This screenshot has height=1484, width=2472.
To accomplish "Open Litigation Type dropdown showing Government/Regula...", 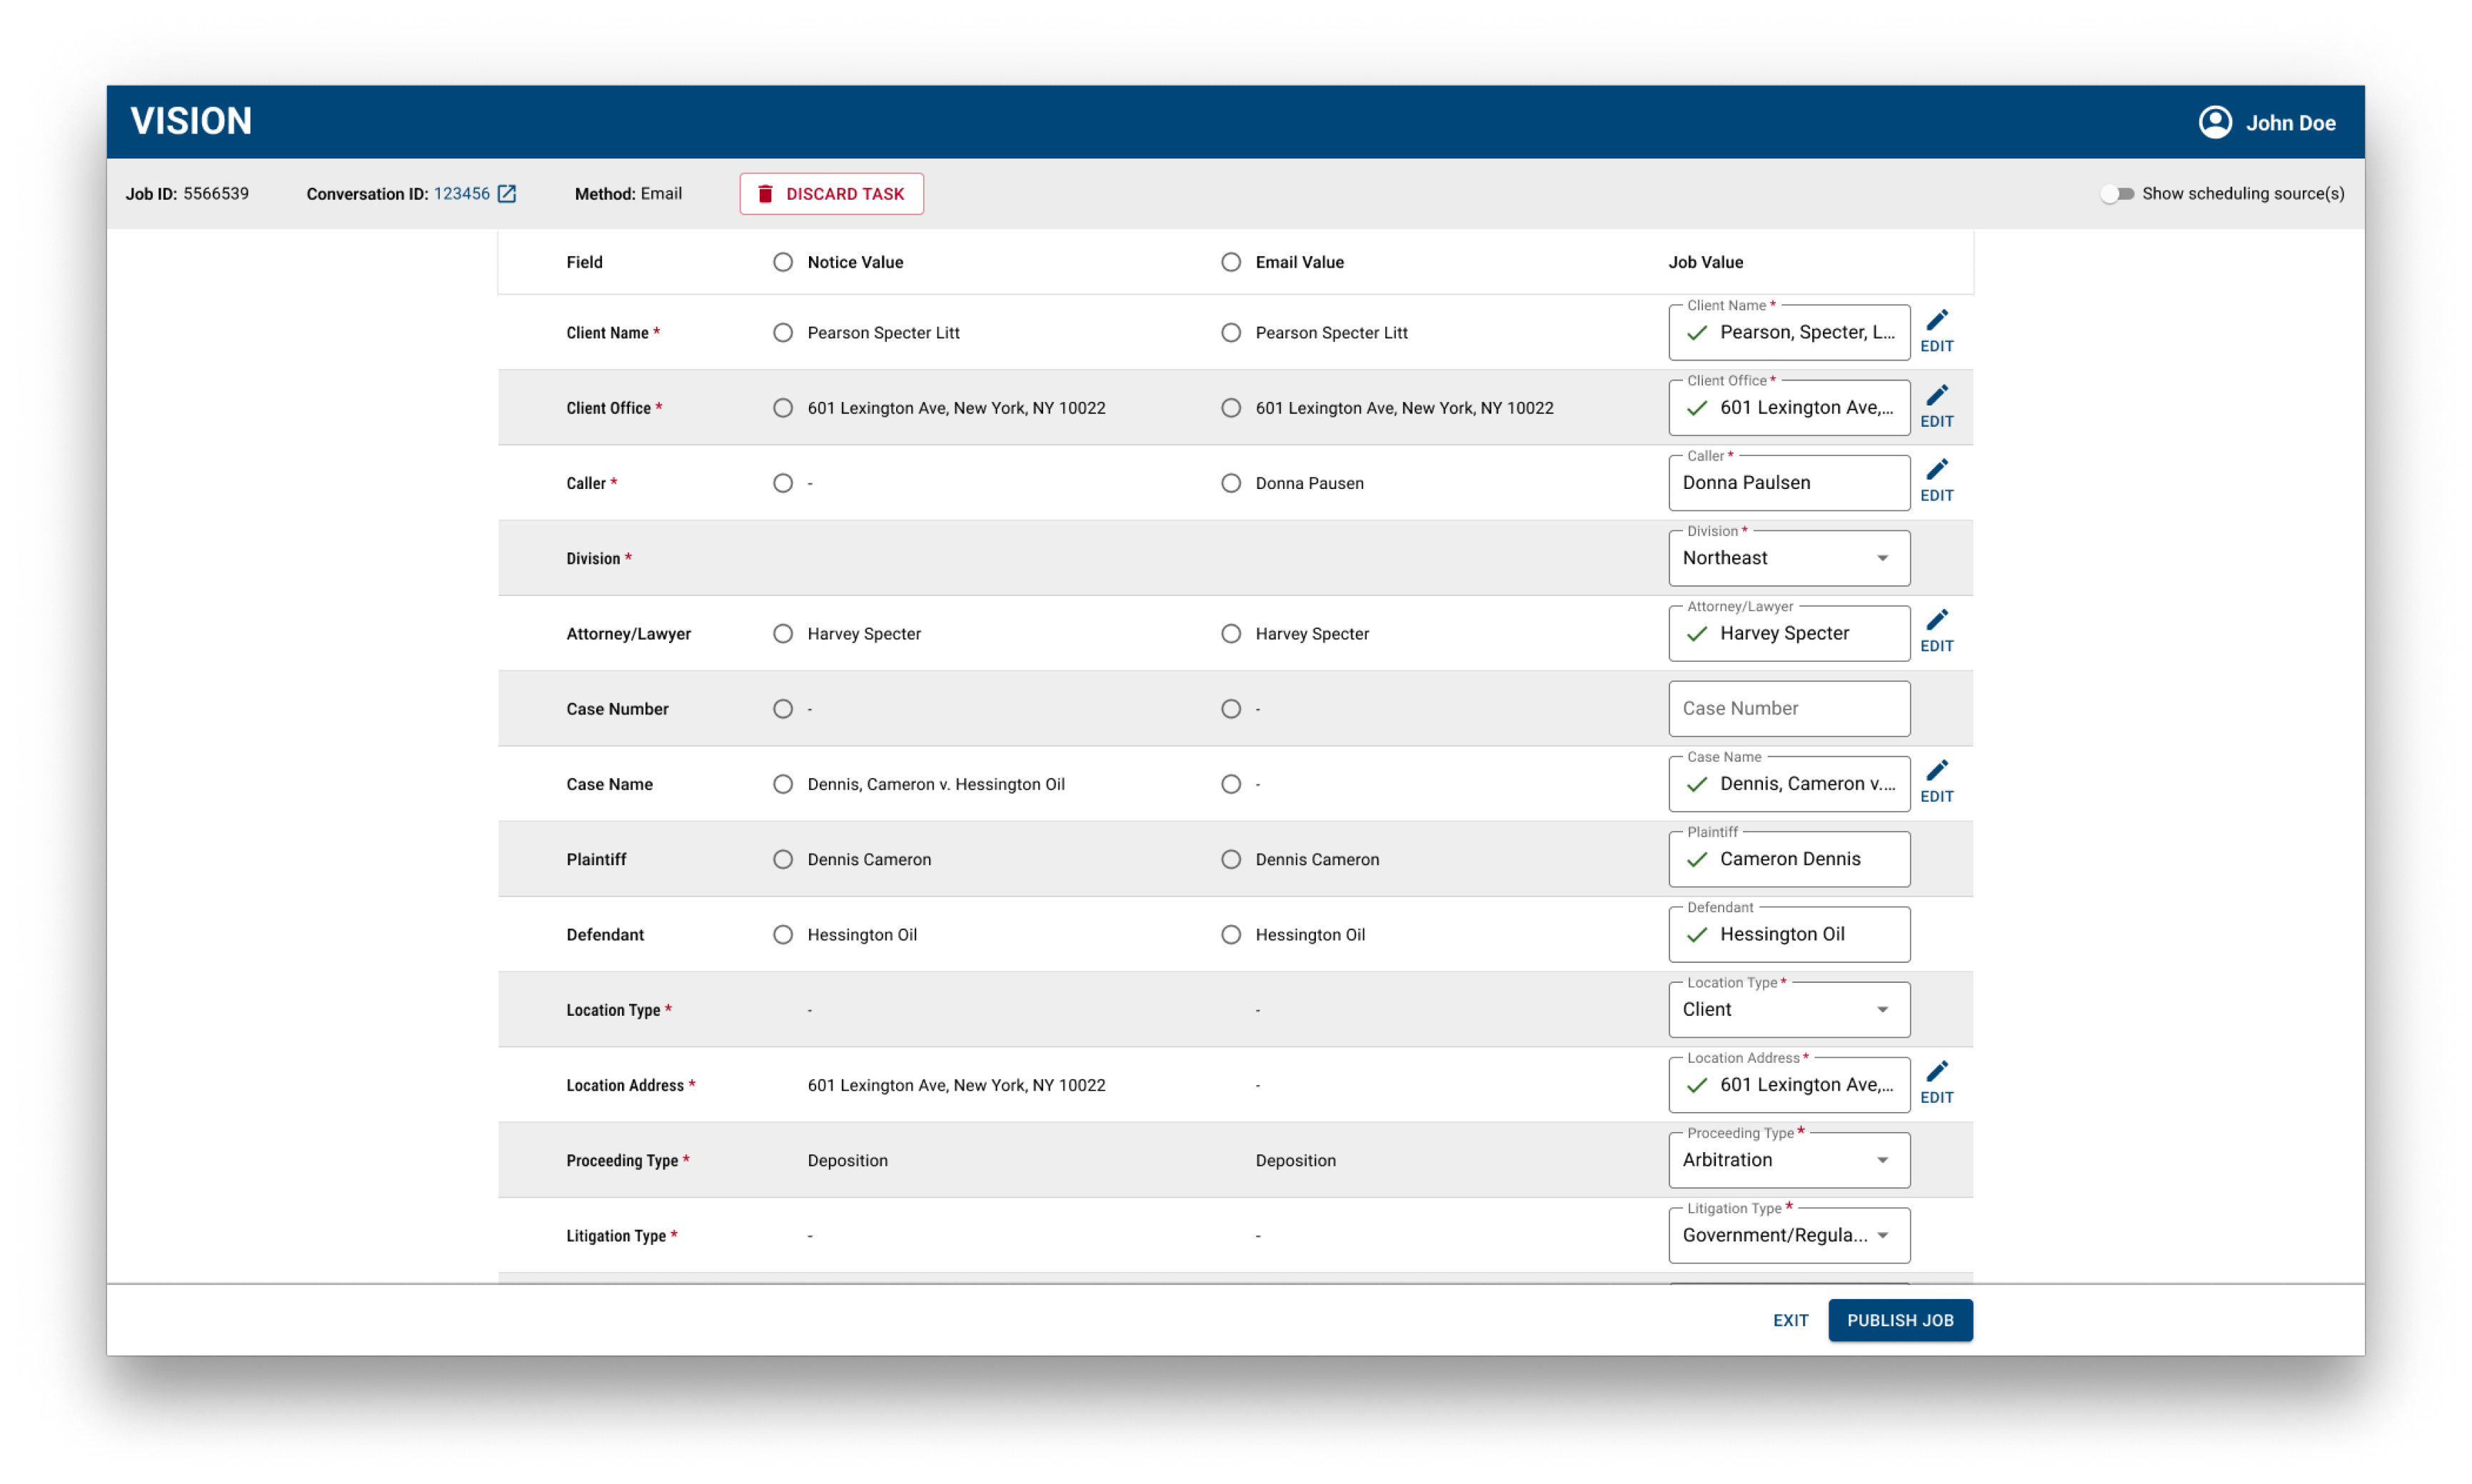I will (1788, 1235).
